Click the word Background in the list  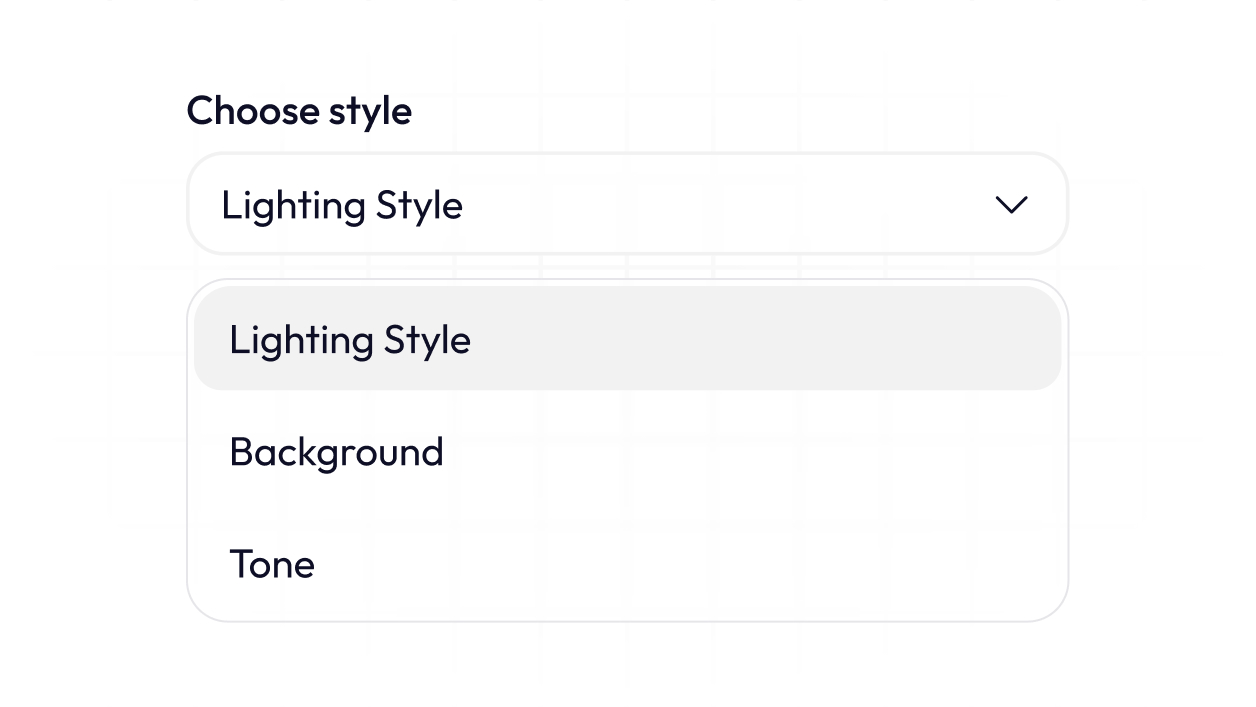pyautogui.click(x=336, y=452)
